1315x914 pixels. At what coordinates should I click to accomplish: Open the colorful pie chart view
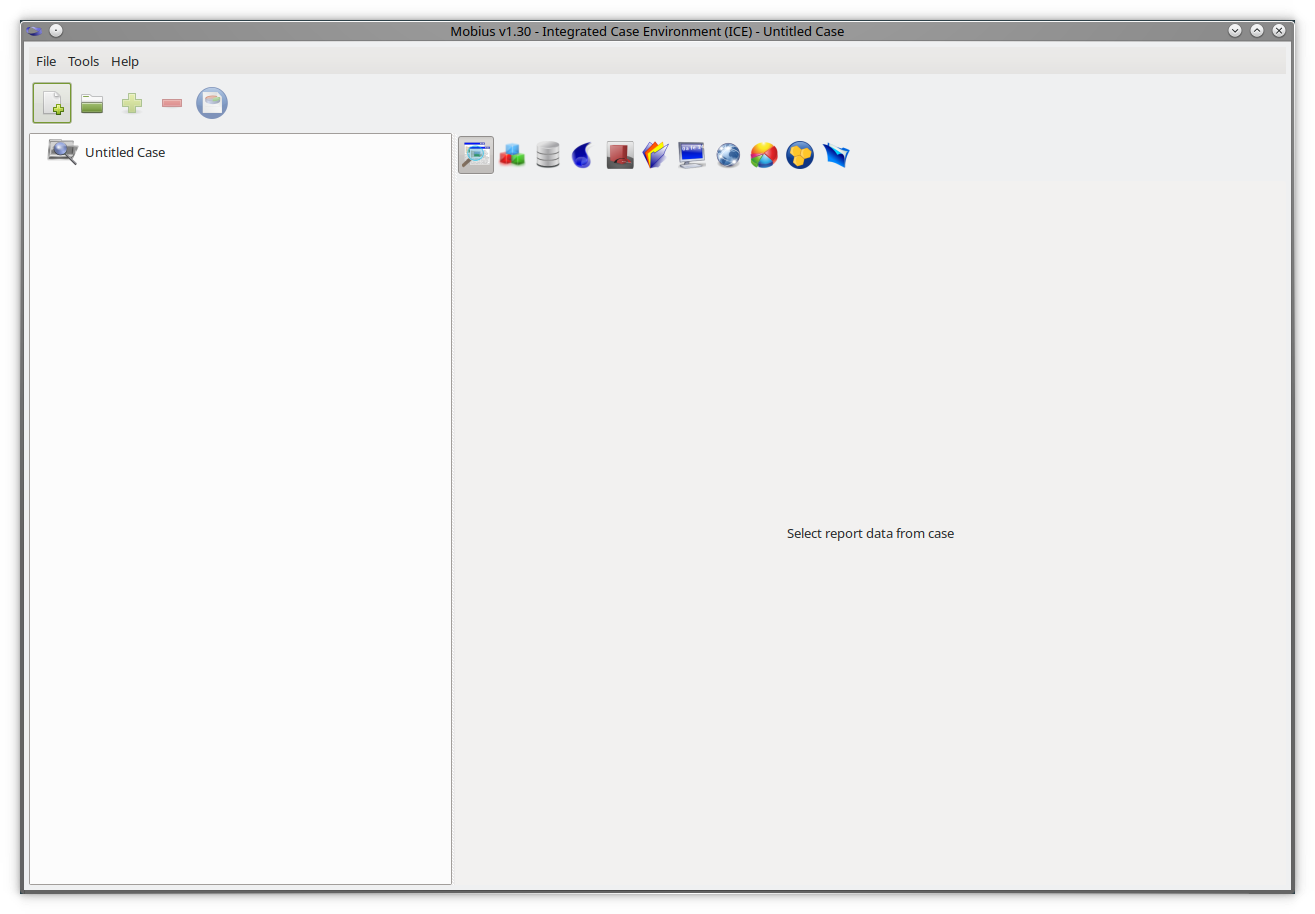[764, 155]
